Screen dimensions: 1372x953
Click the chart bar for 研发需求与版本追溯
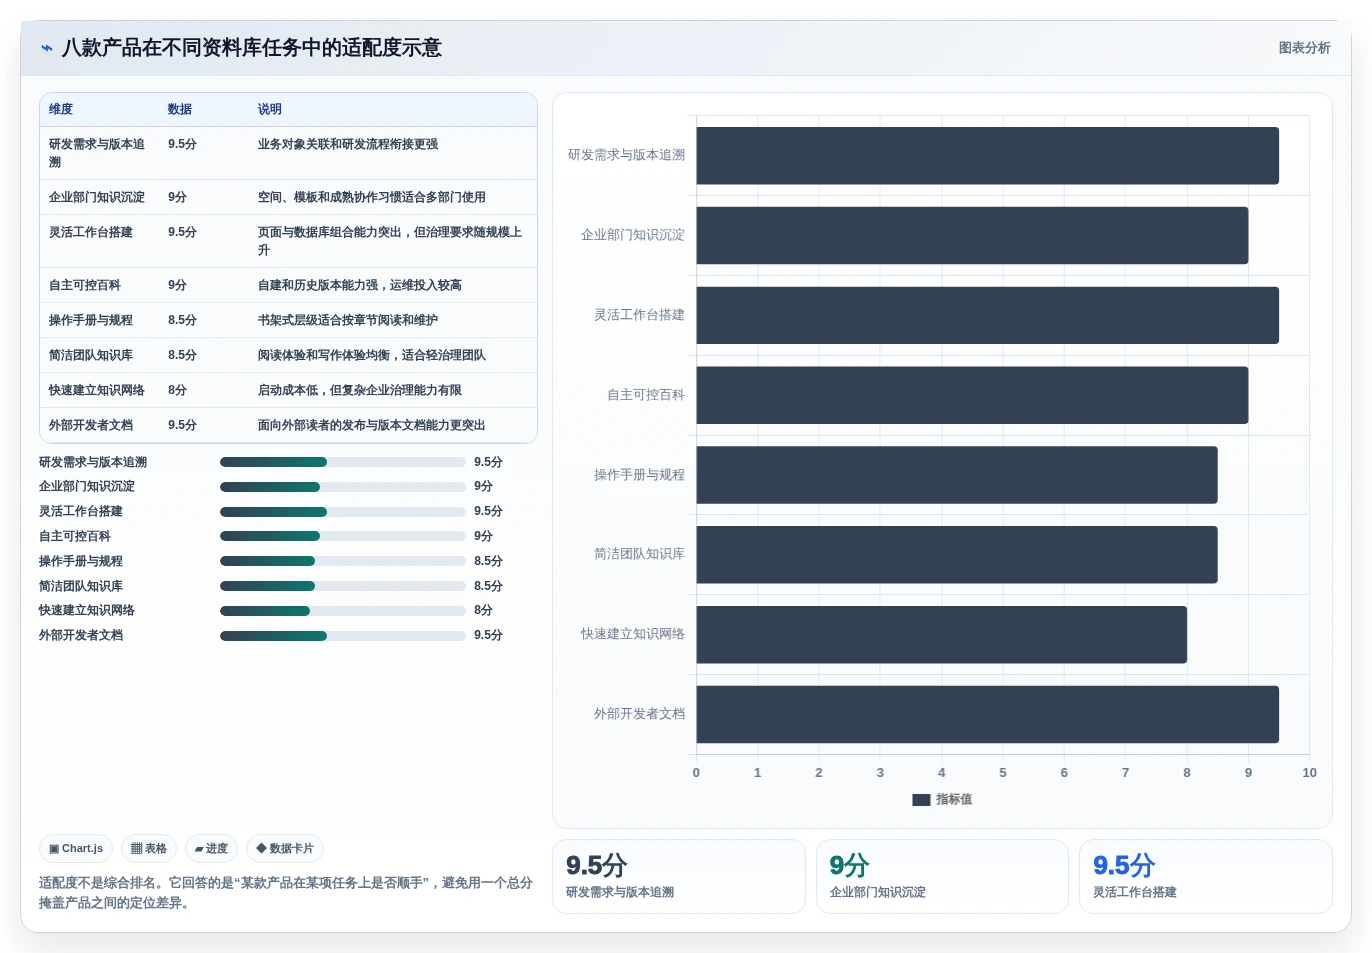click(x=987, y=155)
